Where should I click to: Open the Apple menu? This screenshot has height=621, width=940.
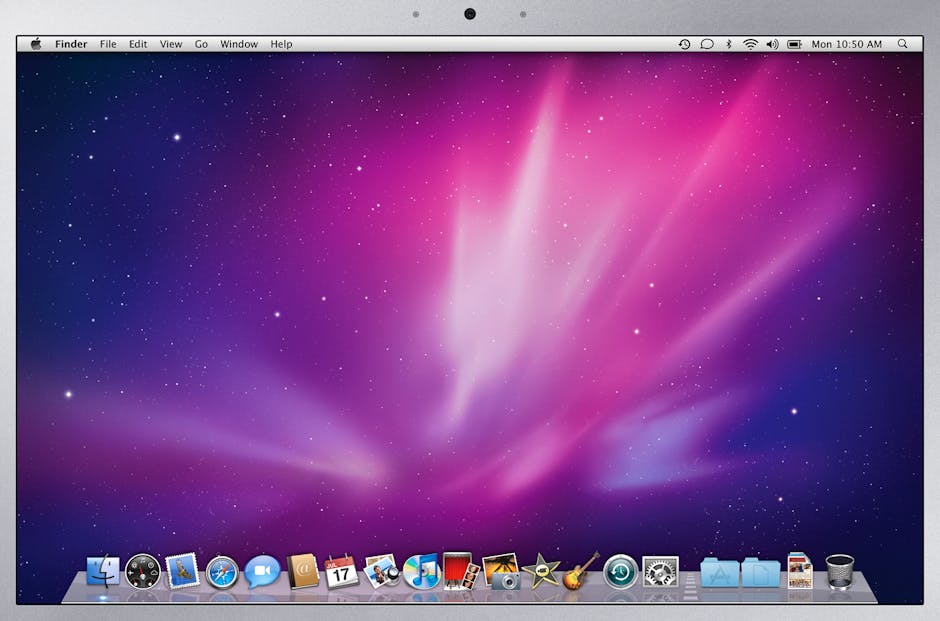pyautogui.click(x=37, y=44)
